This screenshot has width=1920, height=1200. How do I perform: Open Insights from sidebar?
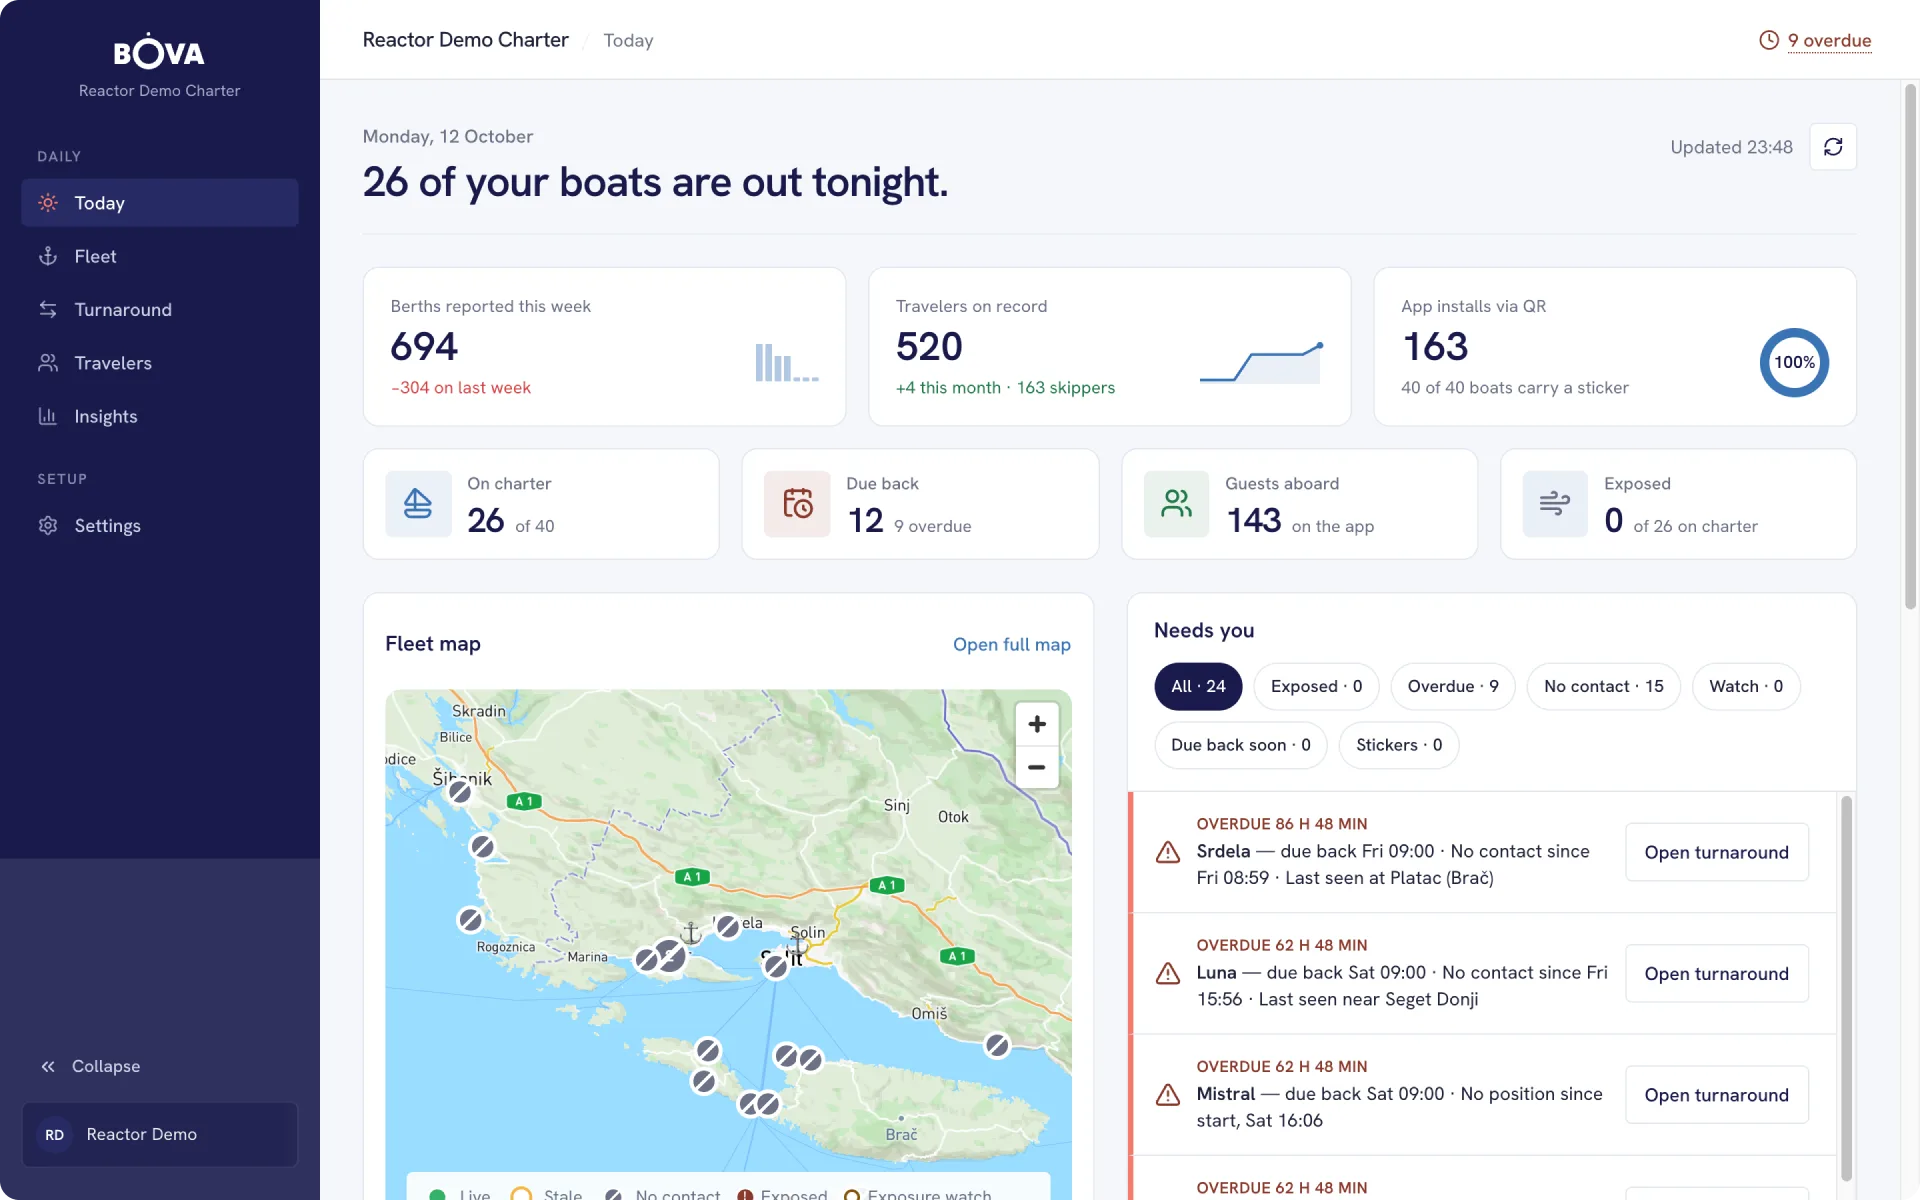[x=160, y=416]
